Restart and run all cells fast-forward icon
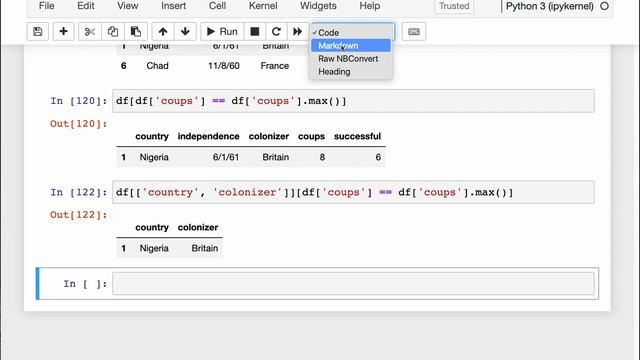Image resolution: width=640 pixels, height=360 pixels. tap(298, 31)
